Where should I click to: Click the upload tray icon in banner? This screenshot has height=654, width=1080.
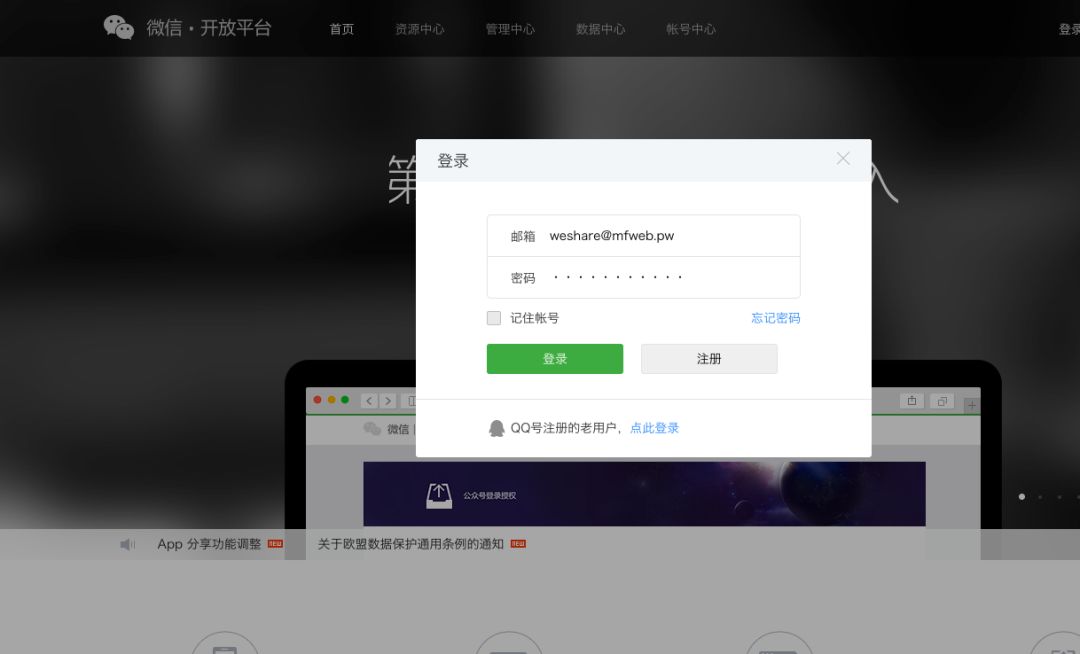coord(439,495)
